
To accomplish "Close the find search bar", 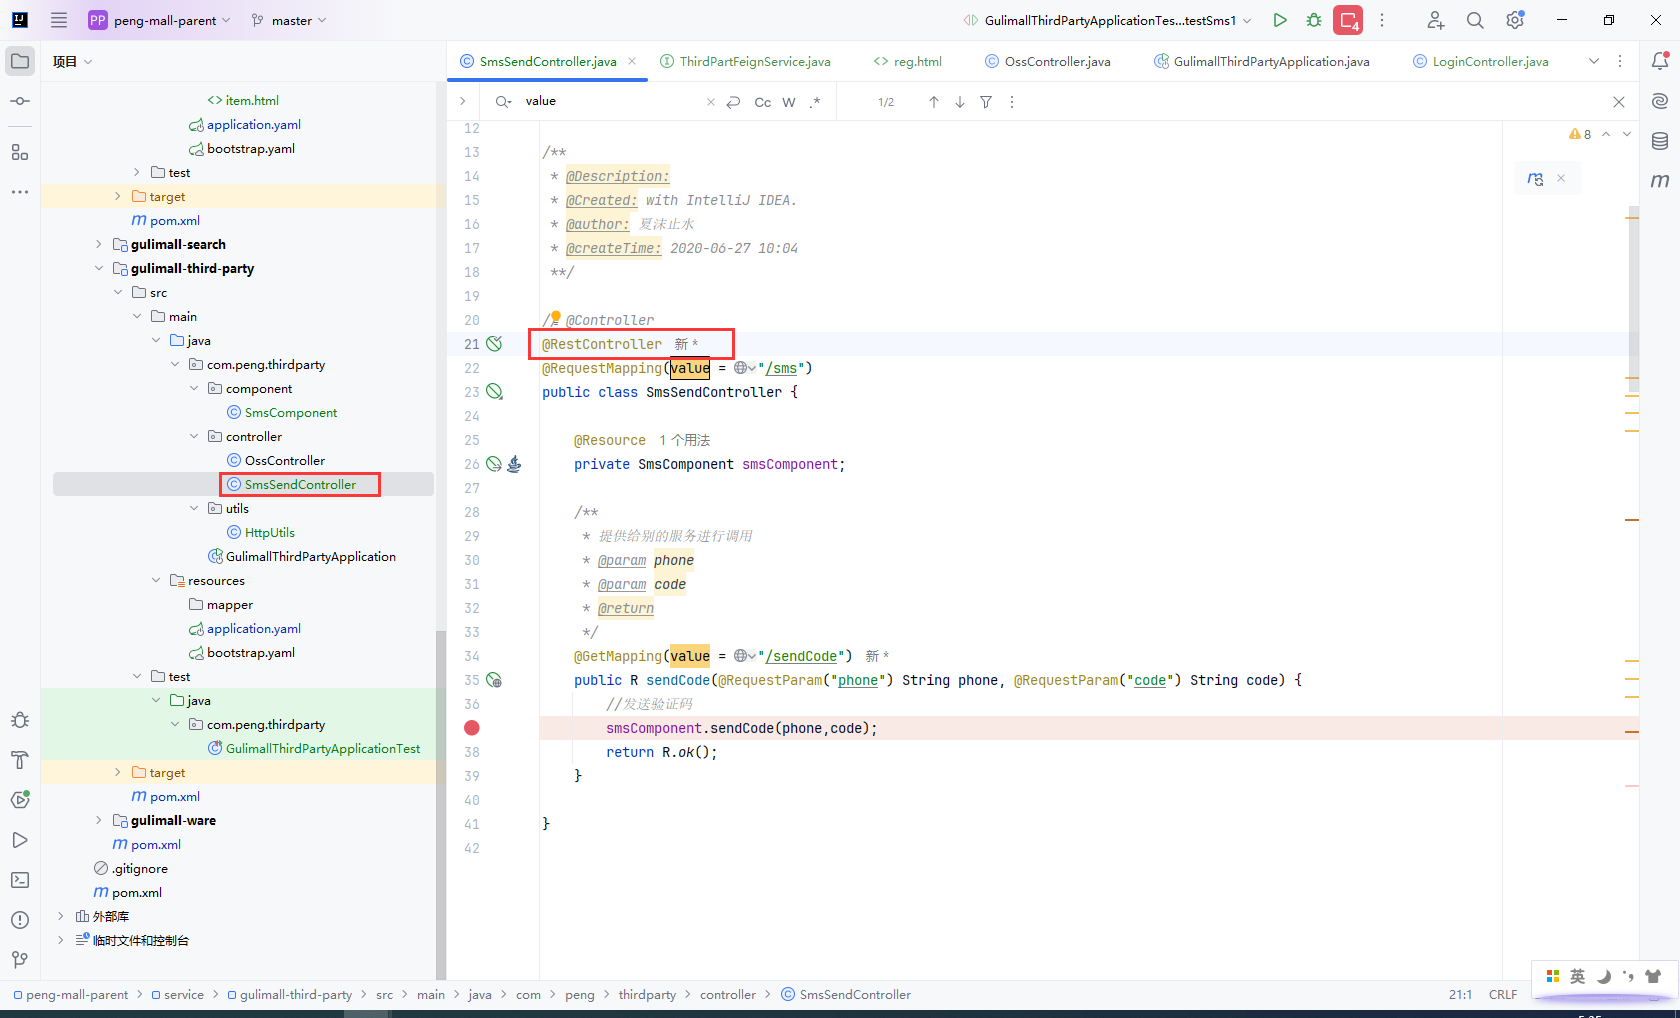I will click(1619, 102).
